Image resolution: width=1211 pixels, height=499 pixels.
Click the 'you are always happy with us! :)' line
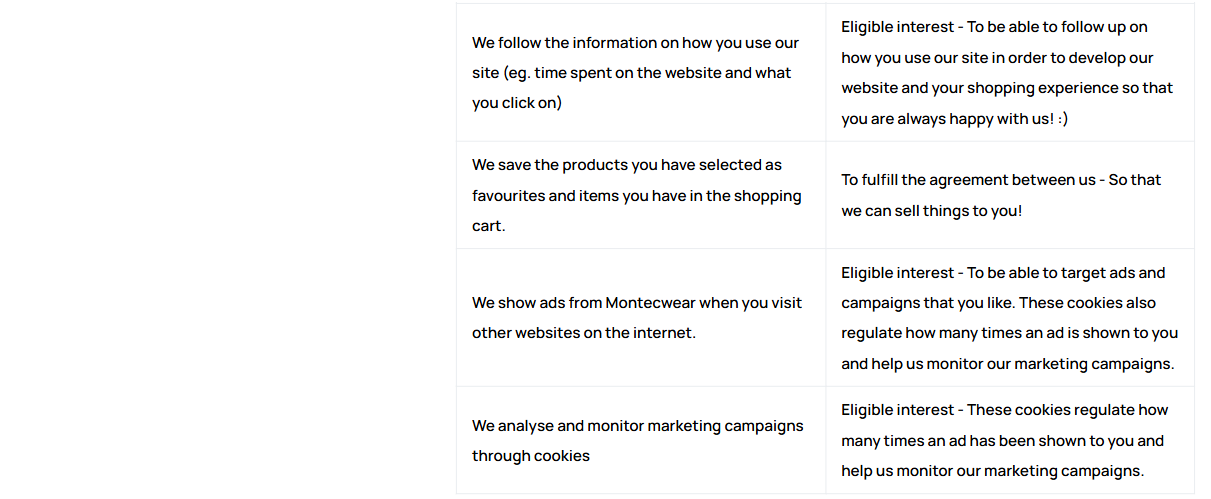[954, 119]
